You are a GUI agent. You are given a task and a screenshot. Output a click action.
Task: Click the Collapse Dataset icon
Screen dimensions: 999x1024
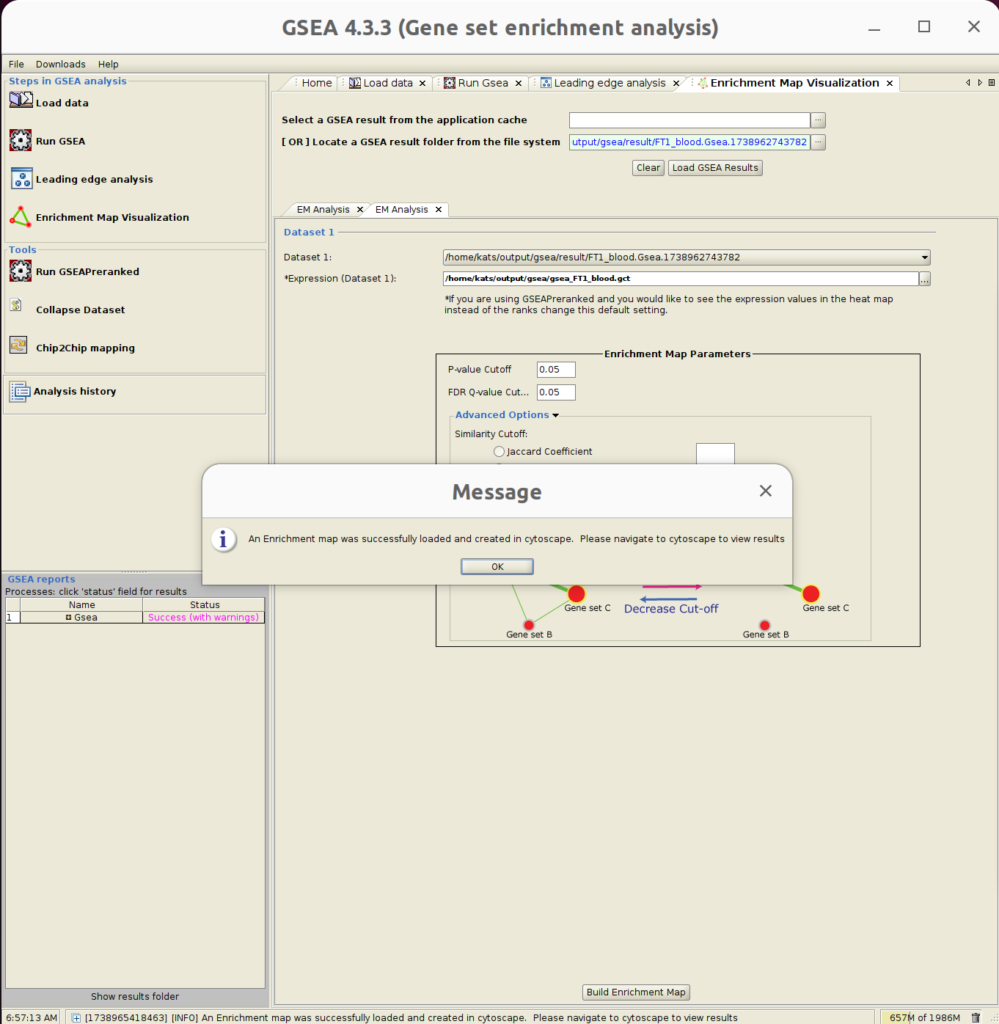(16, 306)
